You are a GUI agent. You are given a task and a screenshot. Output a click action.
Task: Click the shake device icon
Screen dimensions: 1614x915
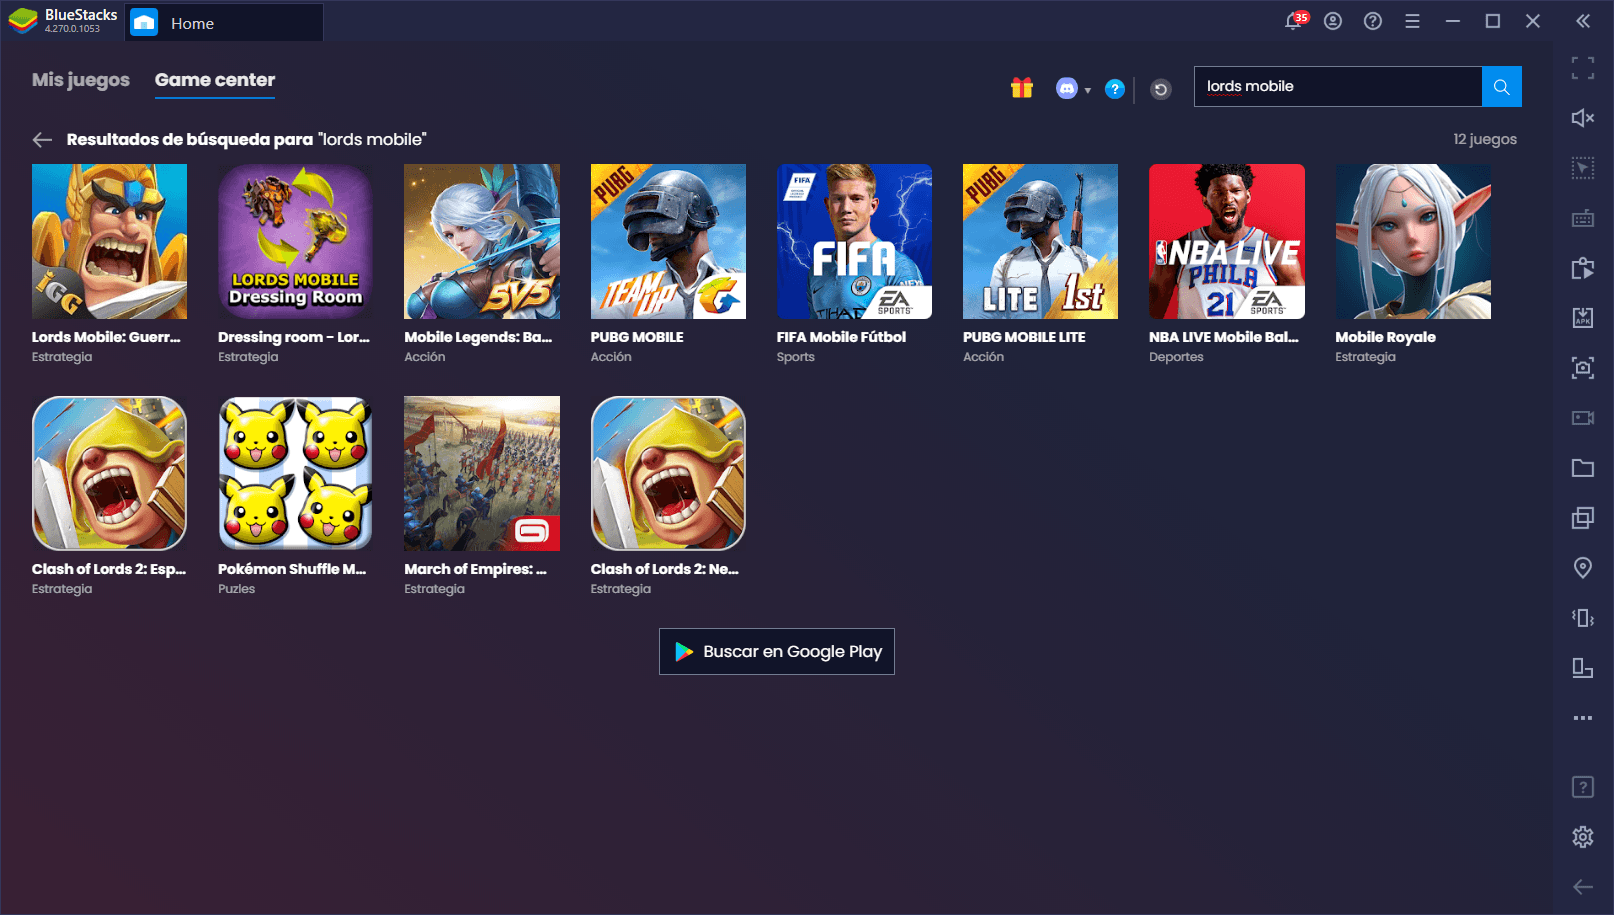click(x=1583, y=618)
